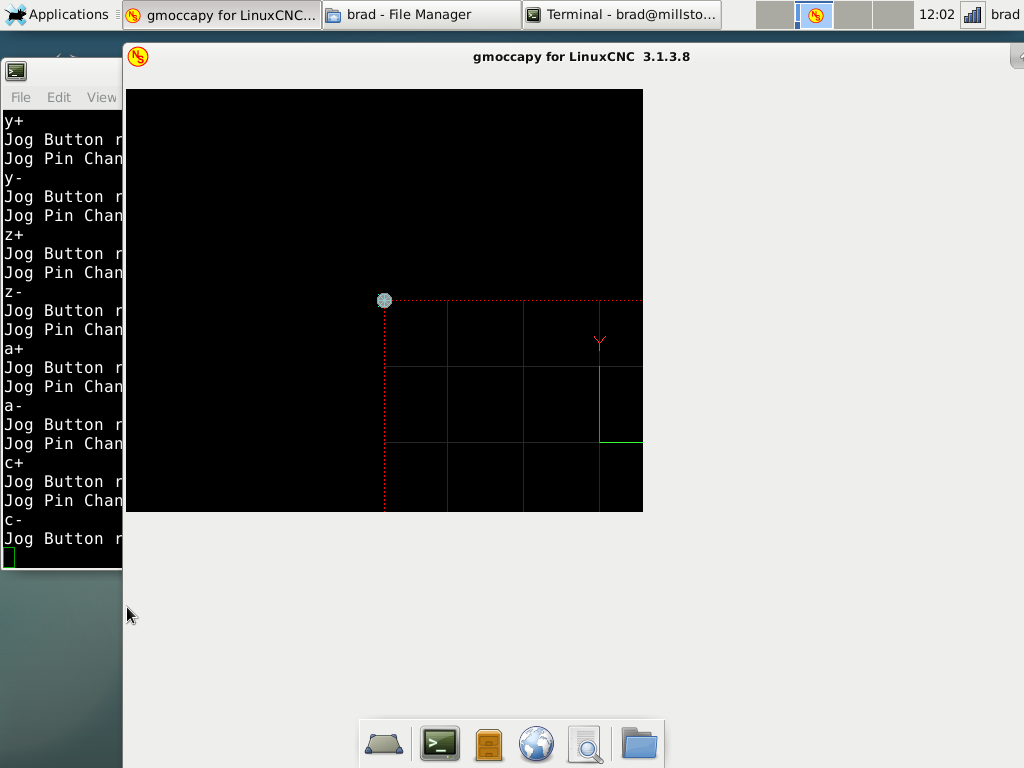Click the active workspace showing the gmoccapy icon
The image size is (1024, 768).
point(814,15)
